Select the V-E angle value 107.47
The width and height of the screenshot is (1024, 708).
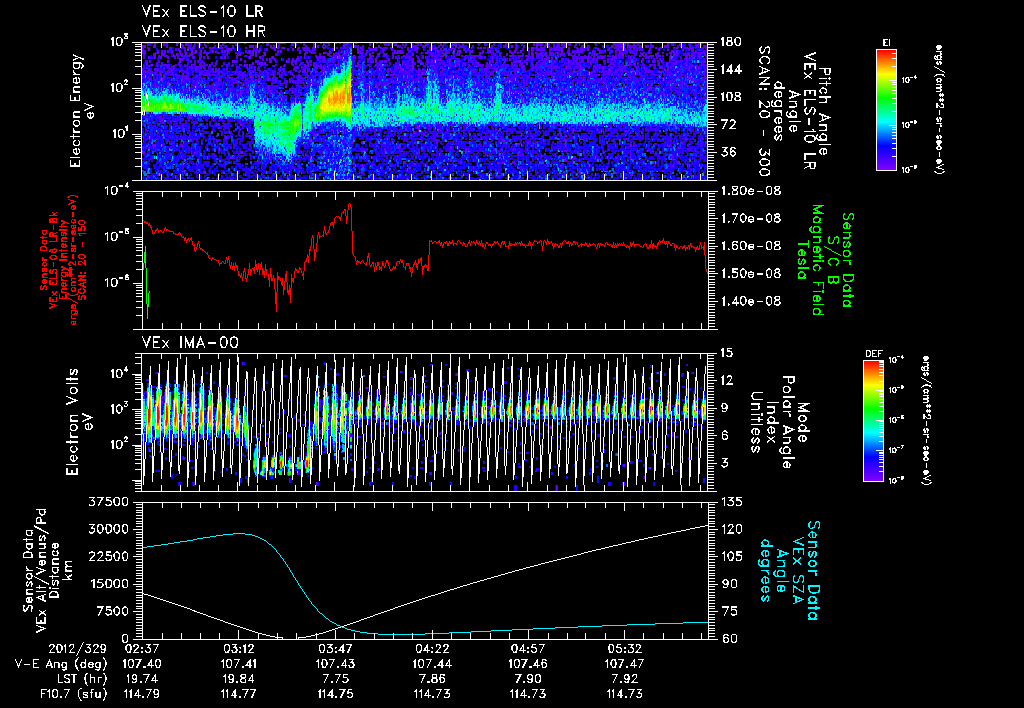(x=625, y=664)
